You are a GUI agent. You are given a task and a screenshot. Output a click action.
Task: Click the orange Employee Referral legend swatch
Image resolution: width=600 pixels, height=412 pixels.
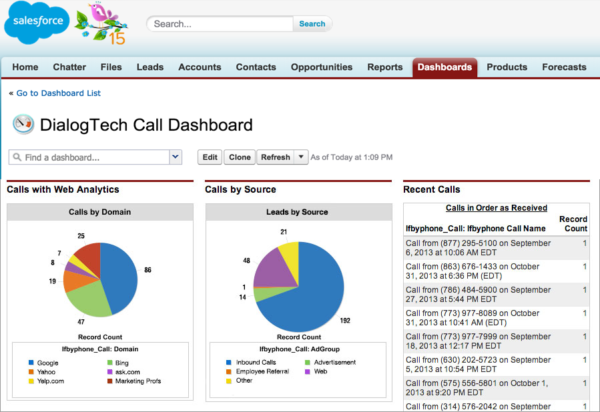coord(229,371)
